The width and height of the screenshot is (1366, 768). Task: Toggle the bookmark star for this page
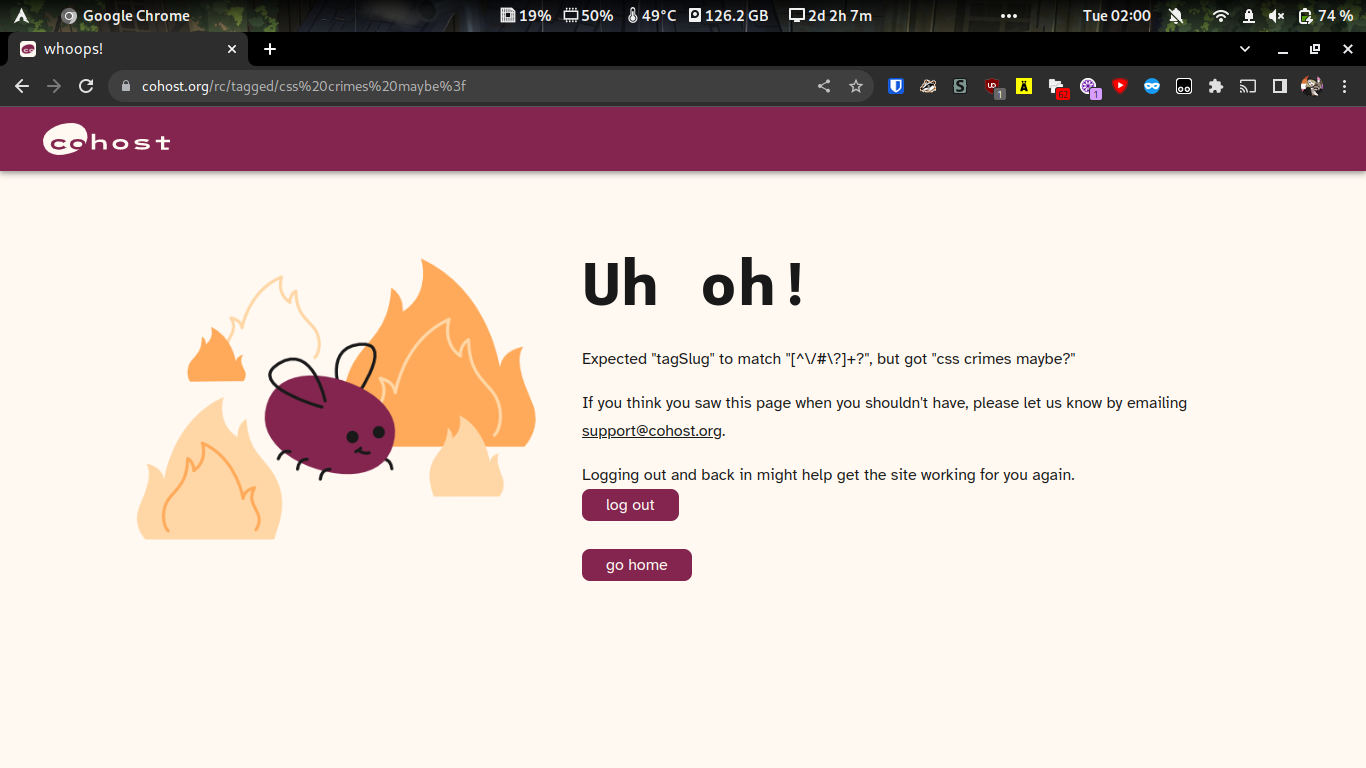(856, 86)
